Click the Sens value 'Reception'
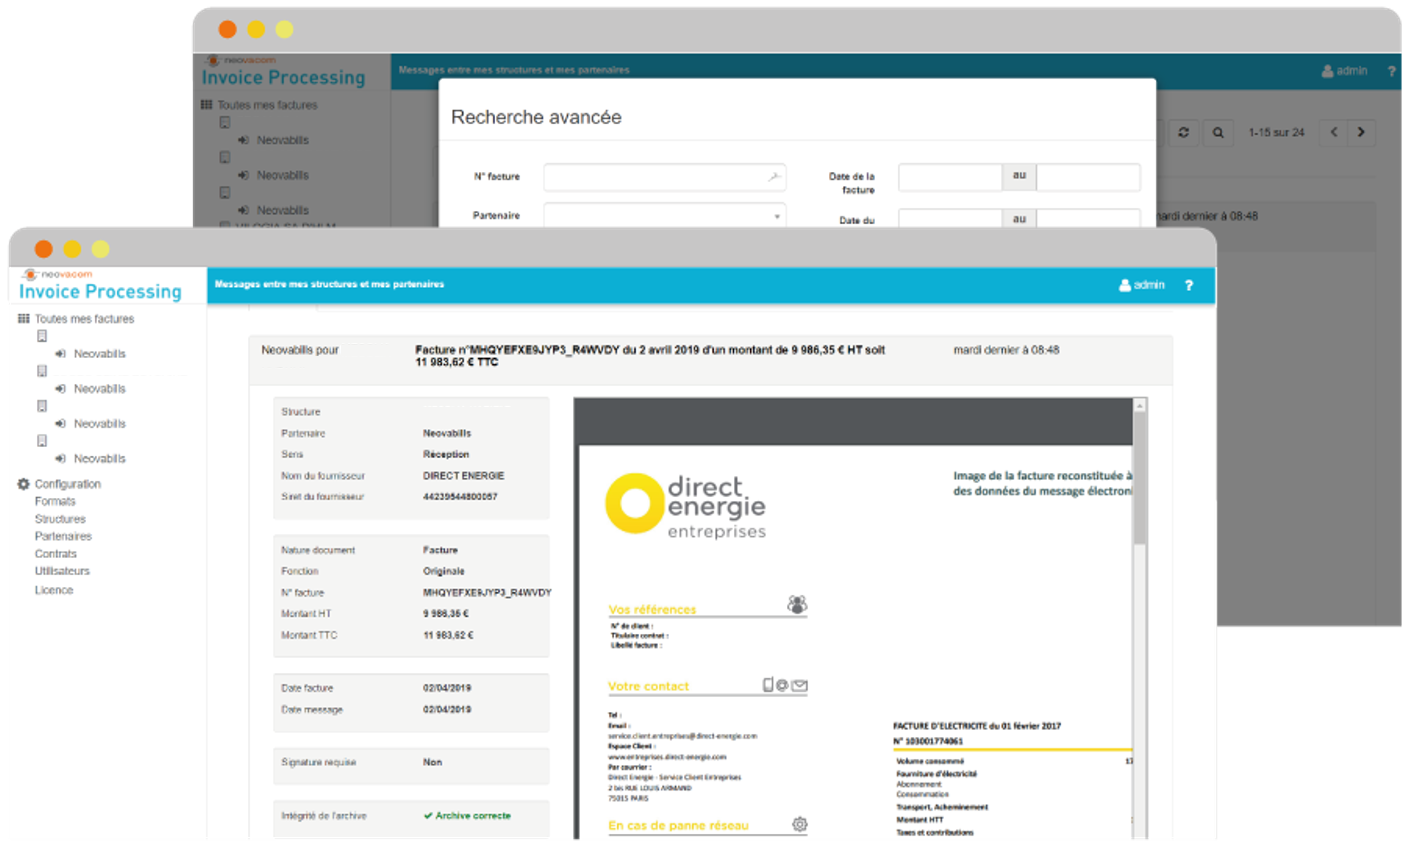 446,454
